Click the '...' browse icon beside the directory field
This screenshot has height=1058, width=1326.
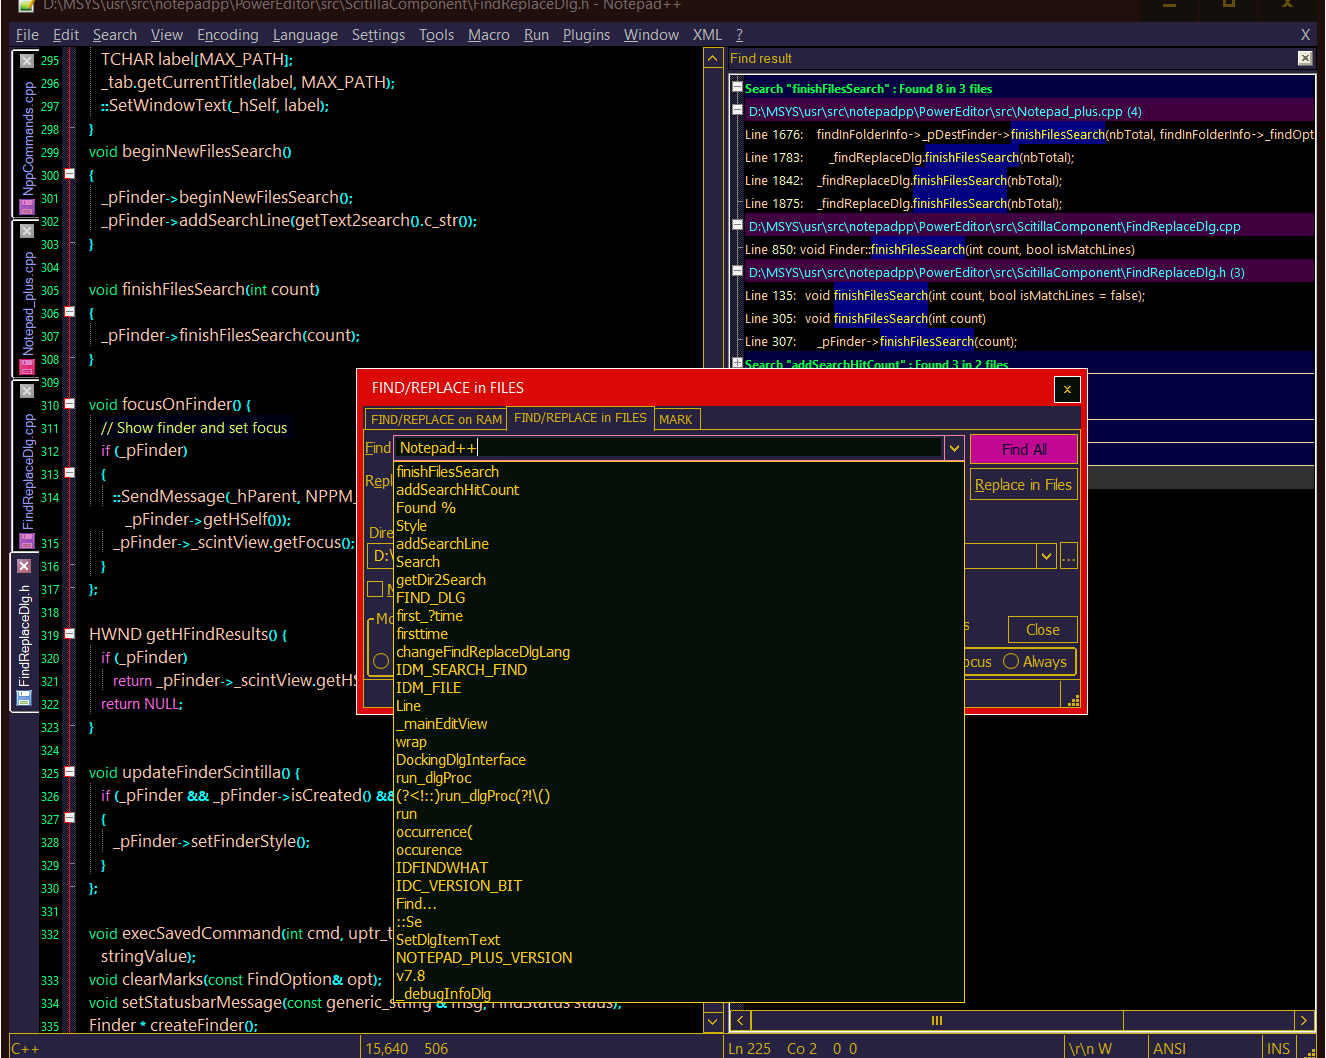coord(1069,556)
